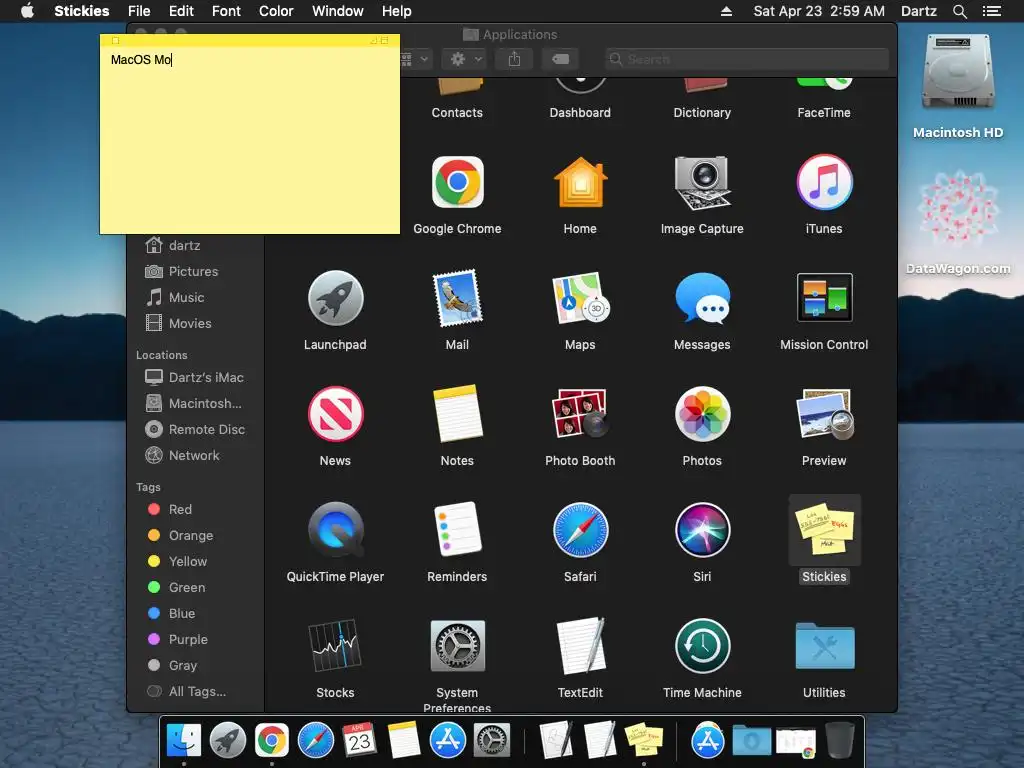The image size is (1024, 768).
Task: Open Finder from the Dock
Action: [x=184, y=741]
